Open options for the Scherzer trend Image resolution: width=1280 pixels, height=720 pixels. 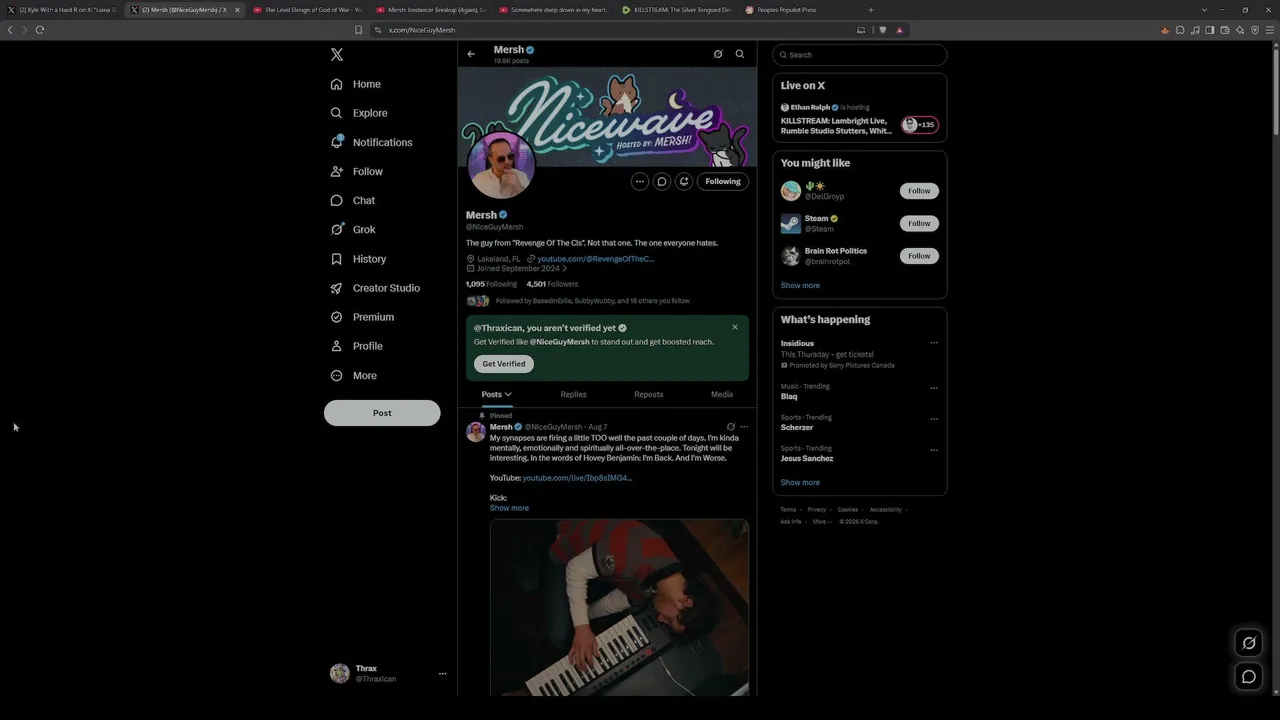pos(934,419)
